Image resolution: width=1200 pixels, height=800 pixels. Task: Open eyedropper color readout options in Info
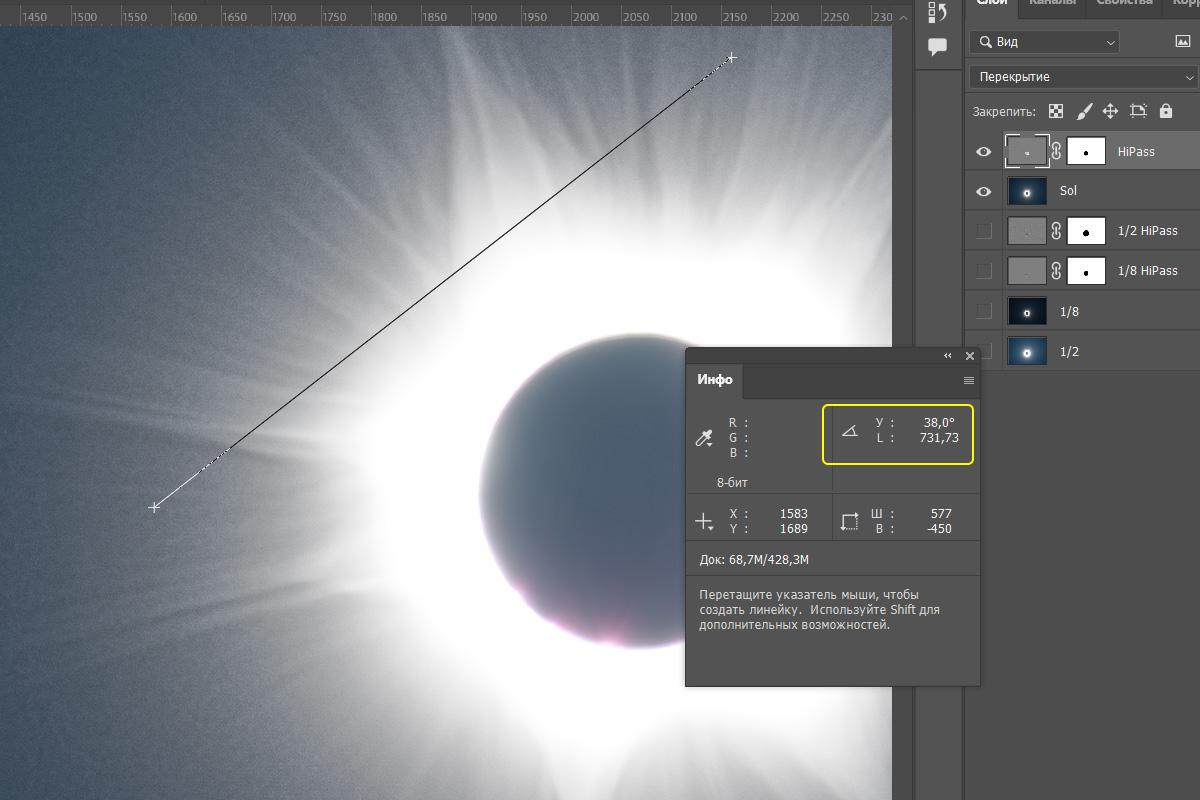pos(705,438)
